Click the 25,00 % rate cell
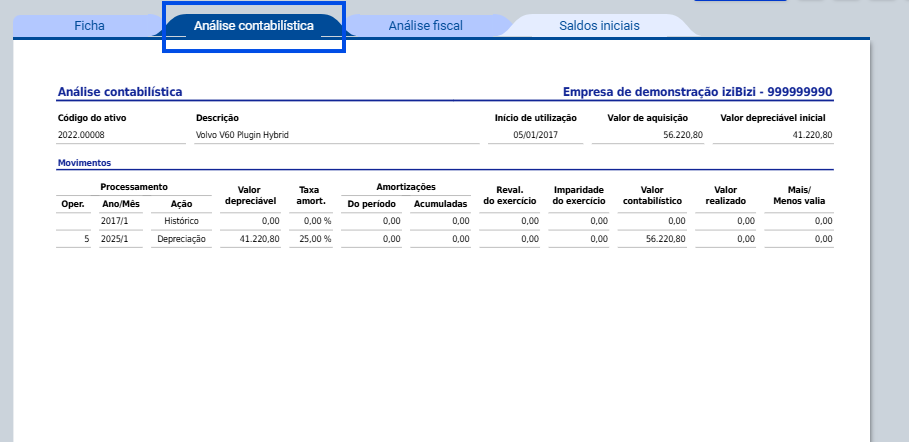 [315, 238]
